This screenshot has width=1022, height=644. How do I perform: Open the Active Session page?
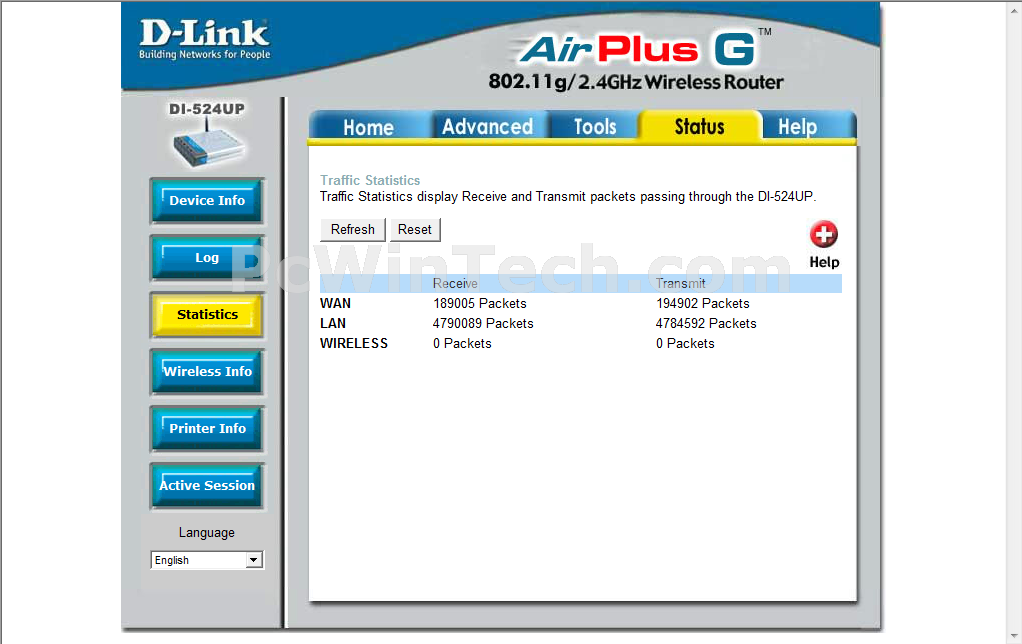[207, 486]
